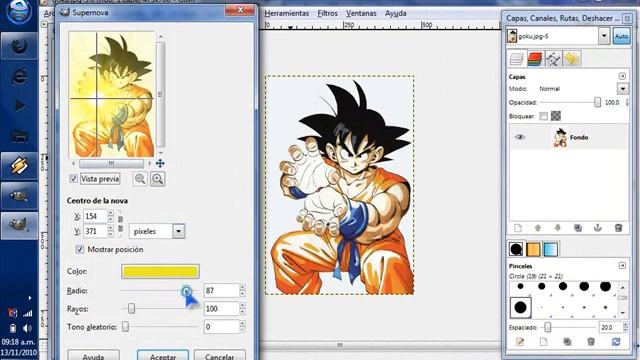Duplicate brush icon in Pinceles panel
This screenshot has width=640, height=360.
click(567, 342)
